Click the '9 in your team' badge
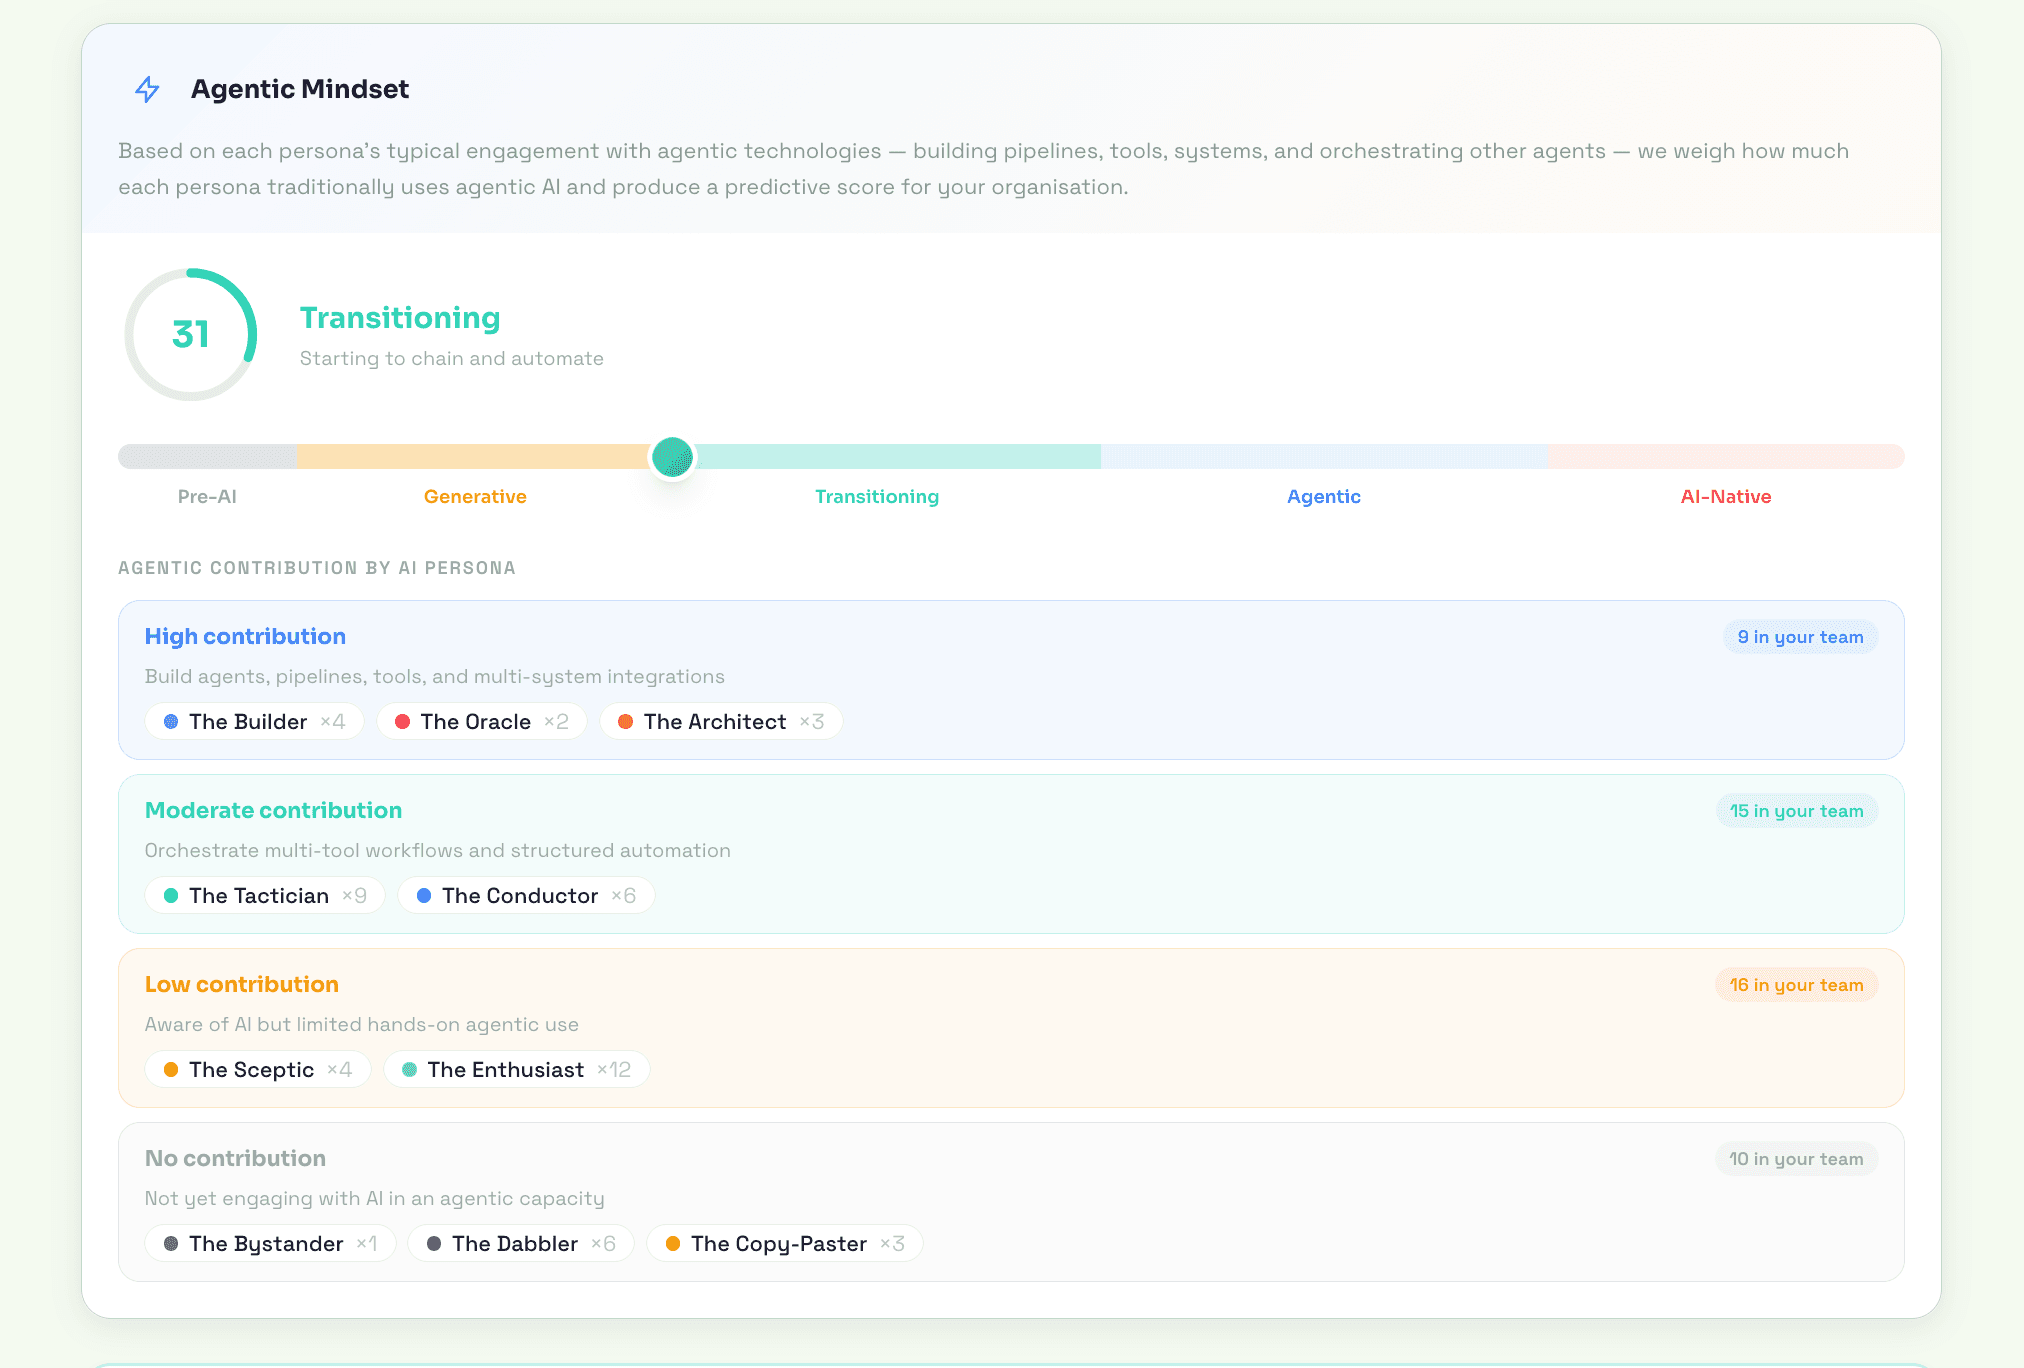The image size is (2024, 1368). pos(1800,637)
